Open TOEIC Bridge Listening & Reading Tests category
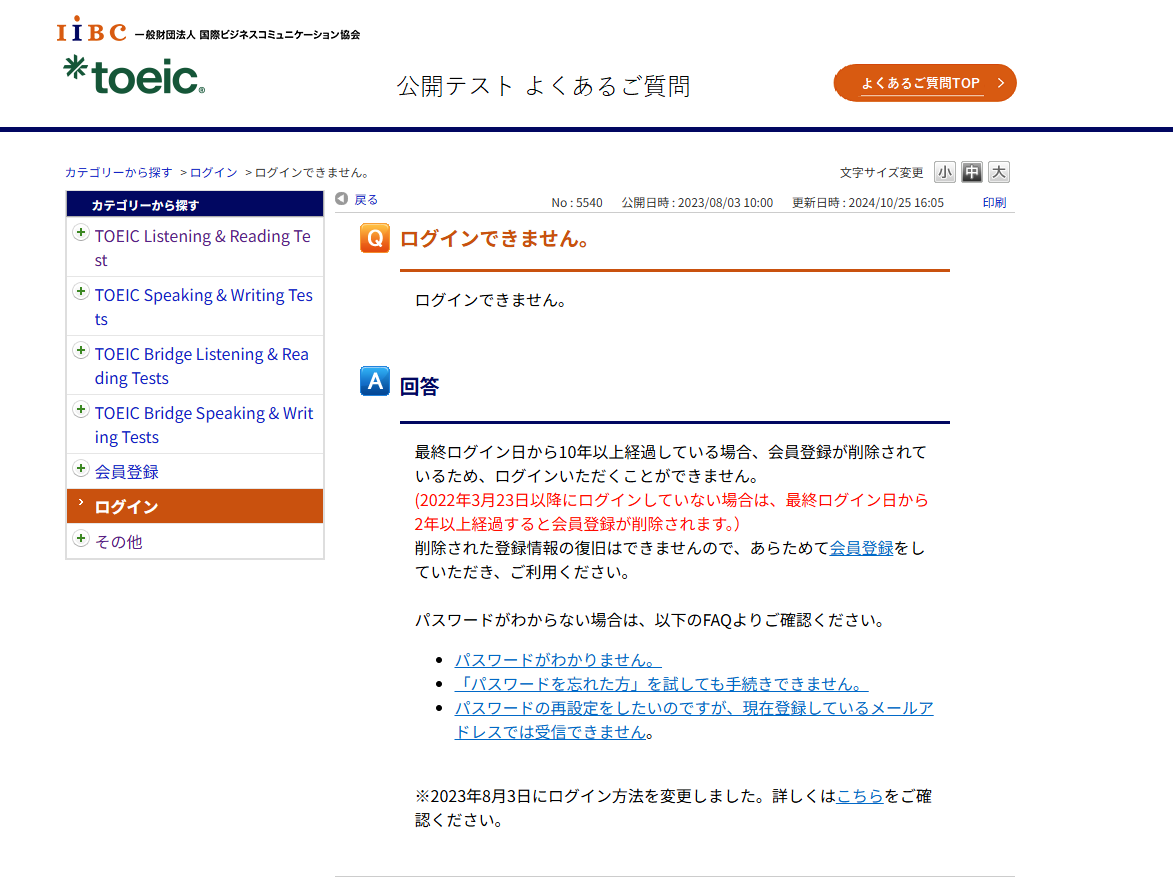1173x886 pixels. click(202, 366)
